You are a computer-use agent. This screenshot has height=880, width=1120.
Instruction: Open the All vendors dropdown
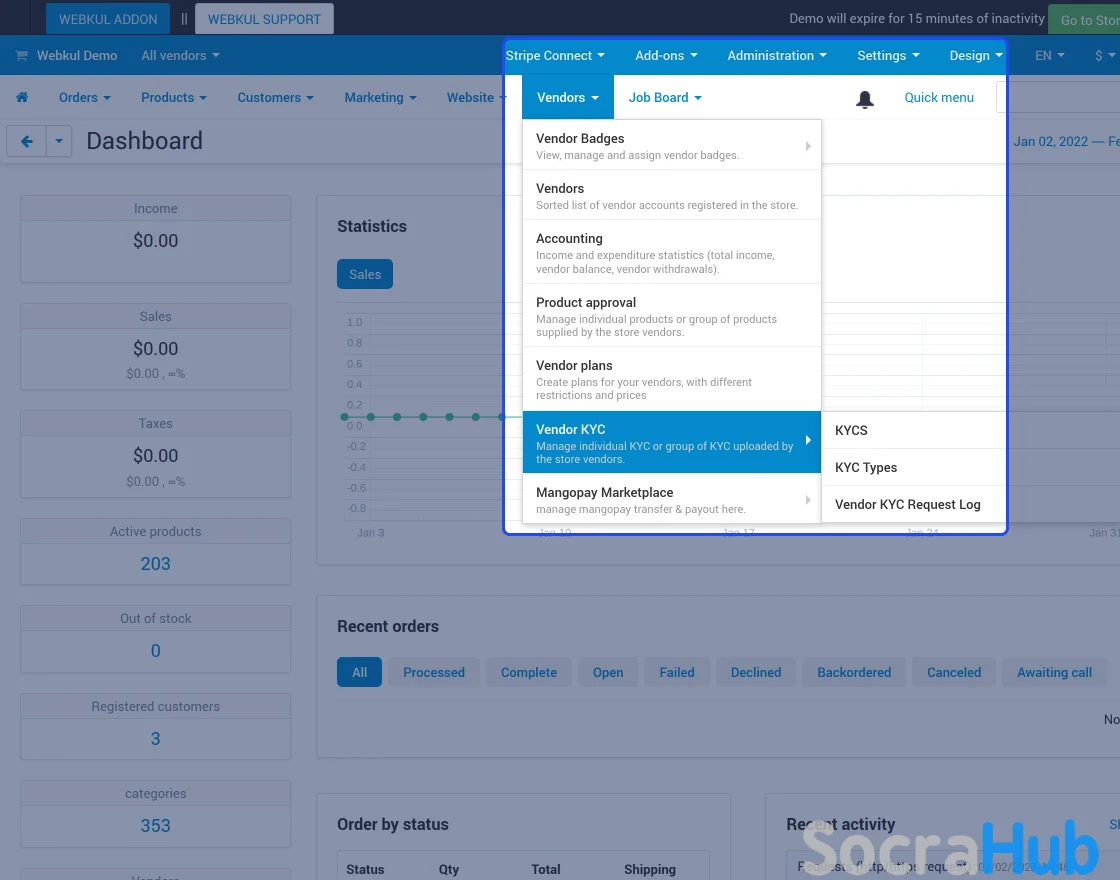pyautogui.click(x=180, y=56)
